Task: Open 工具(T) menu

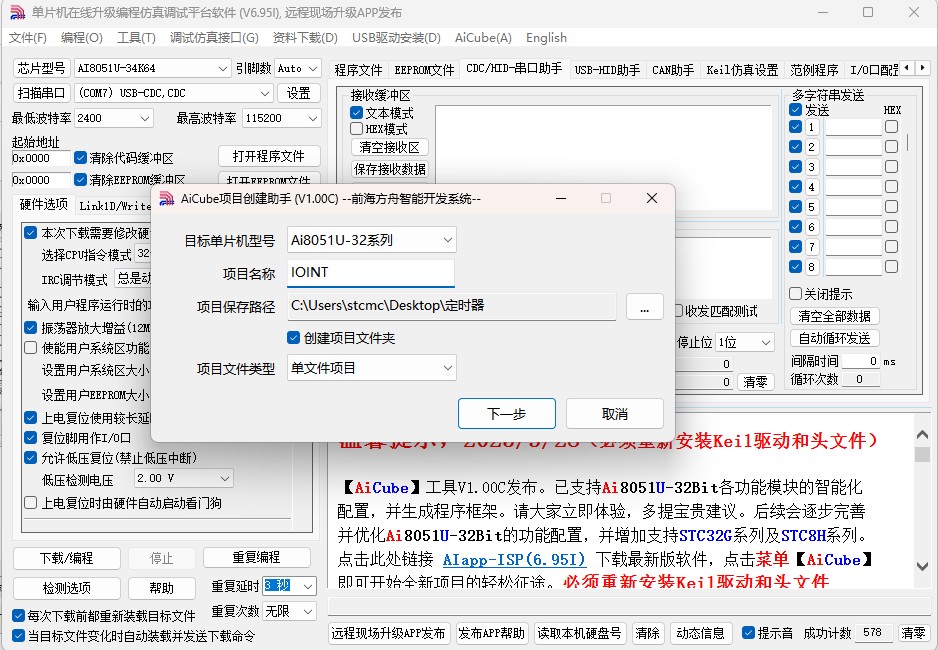Action: pyautogui.click(x=136, y=38)
